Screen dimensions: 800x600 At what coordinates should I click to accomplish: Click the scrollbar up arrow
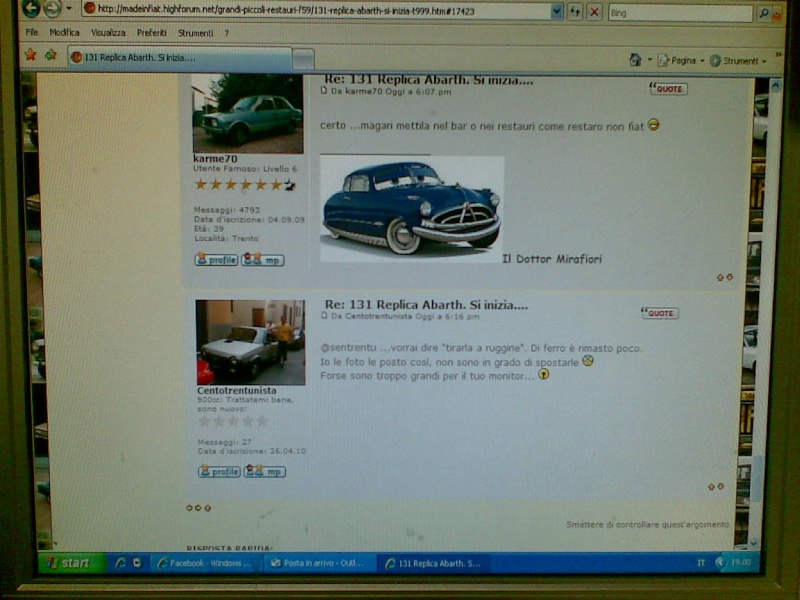(x=776, y=85)
